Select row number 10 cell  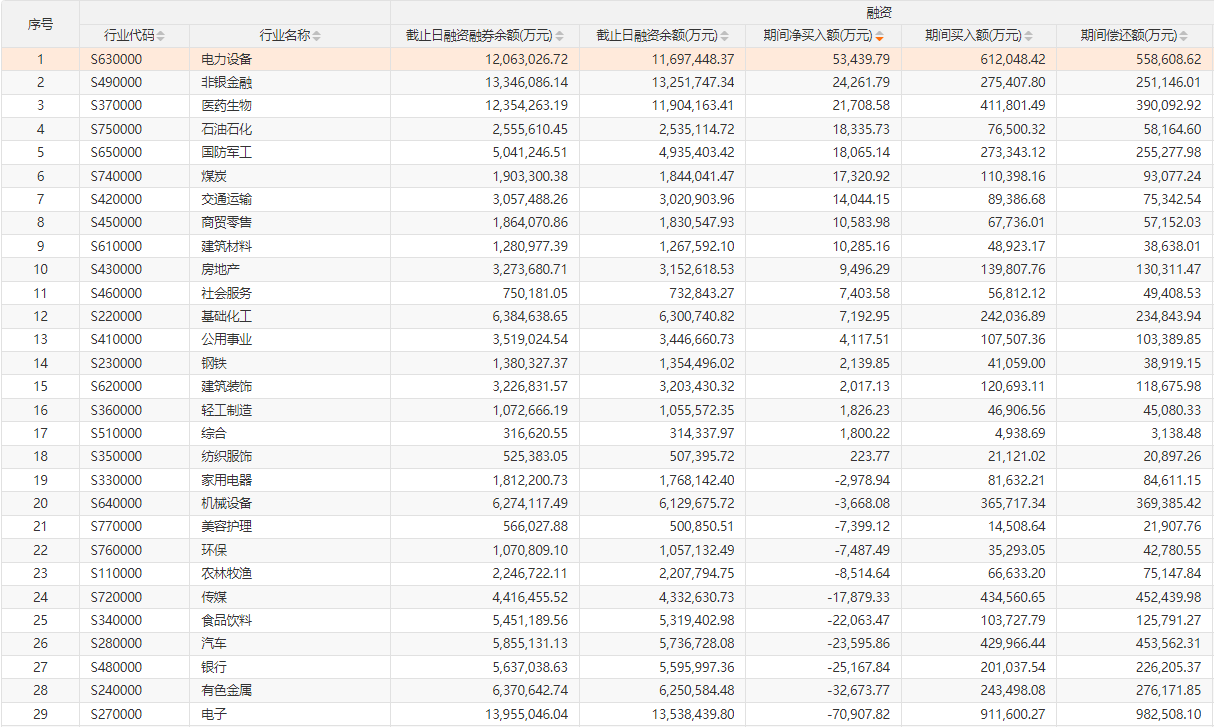40,269
